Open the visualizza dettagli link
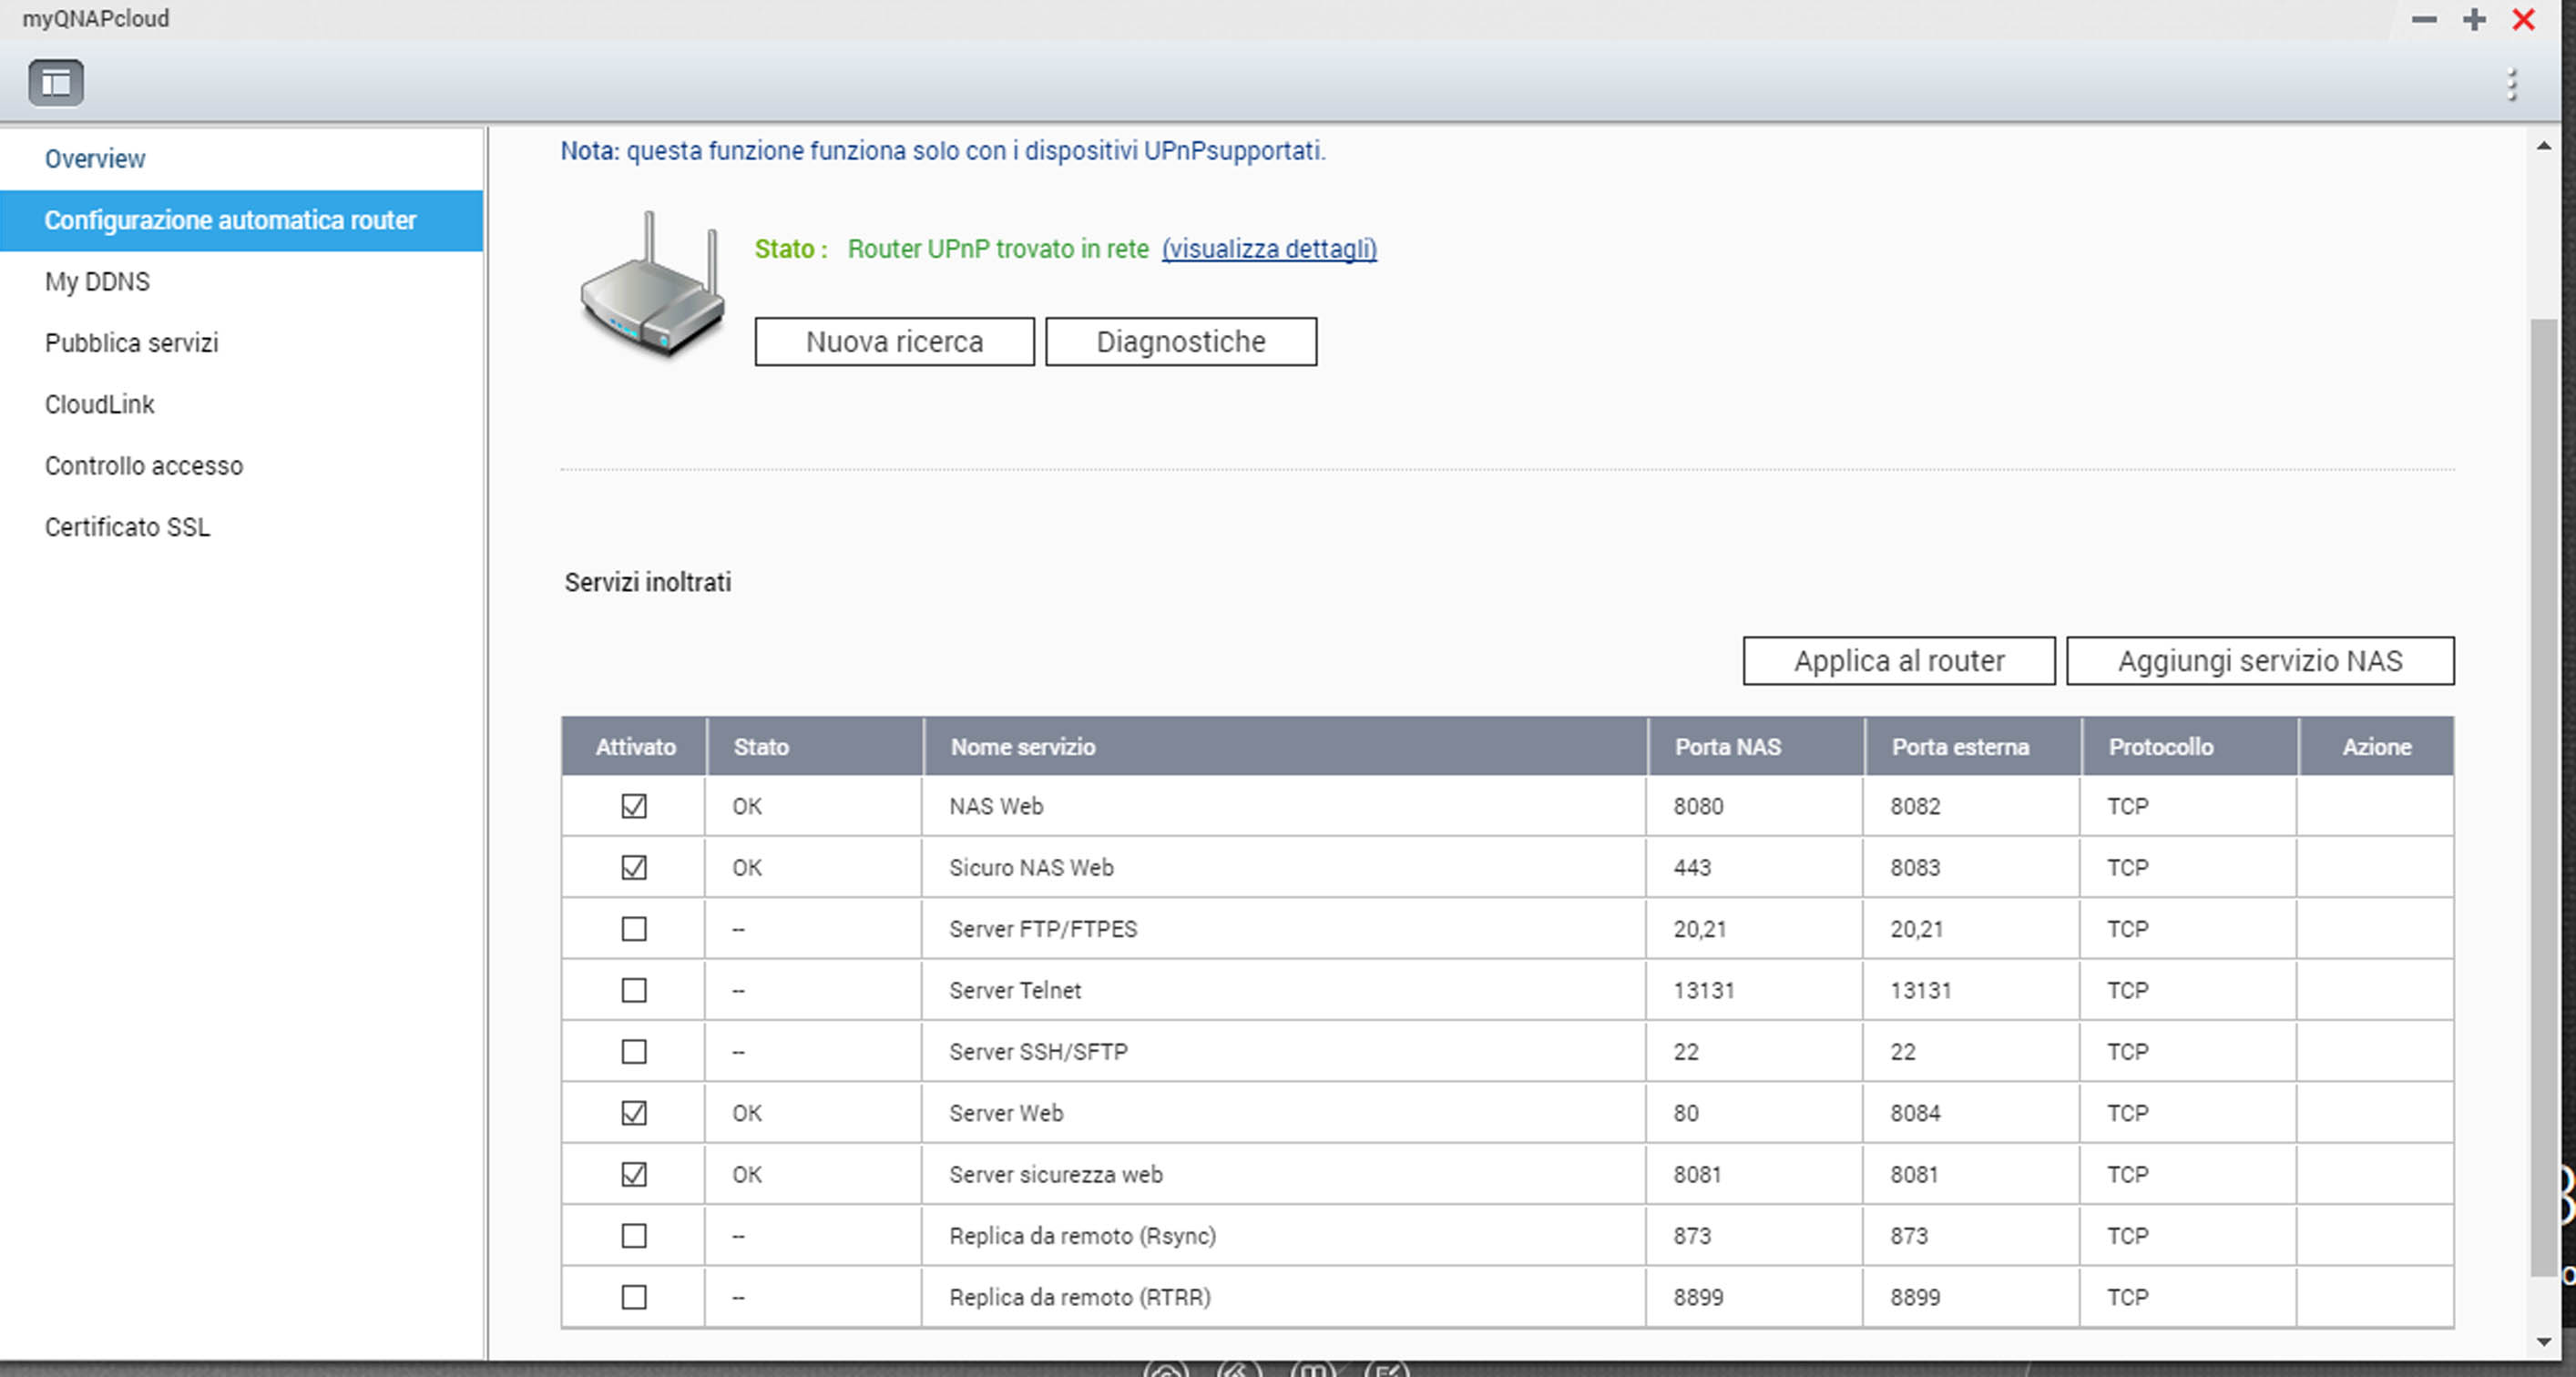The height and width of the screenshot is (1377, 2576). 1269,249
